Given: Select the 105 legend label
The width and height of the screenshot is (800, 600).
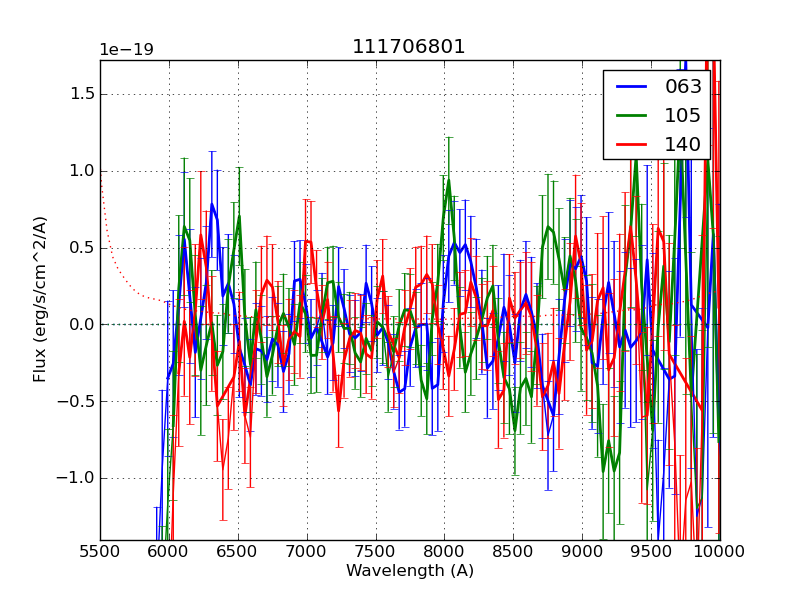Looking at the screenshot, I should [683, 115].
